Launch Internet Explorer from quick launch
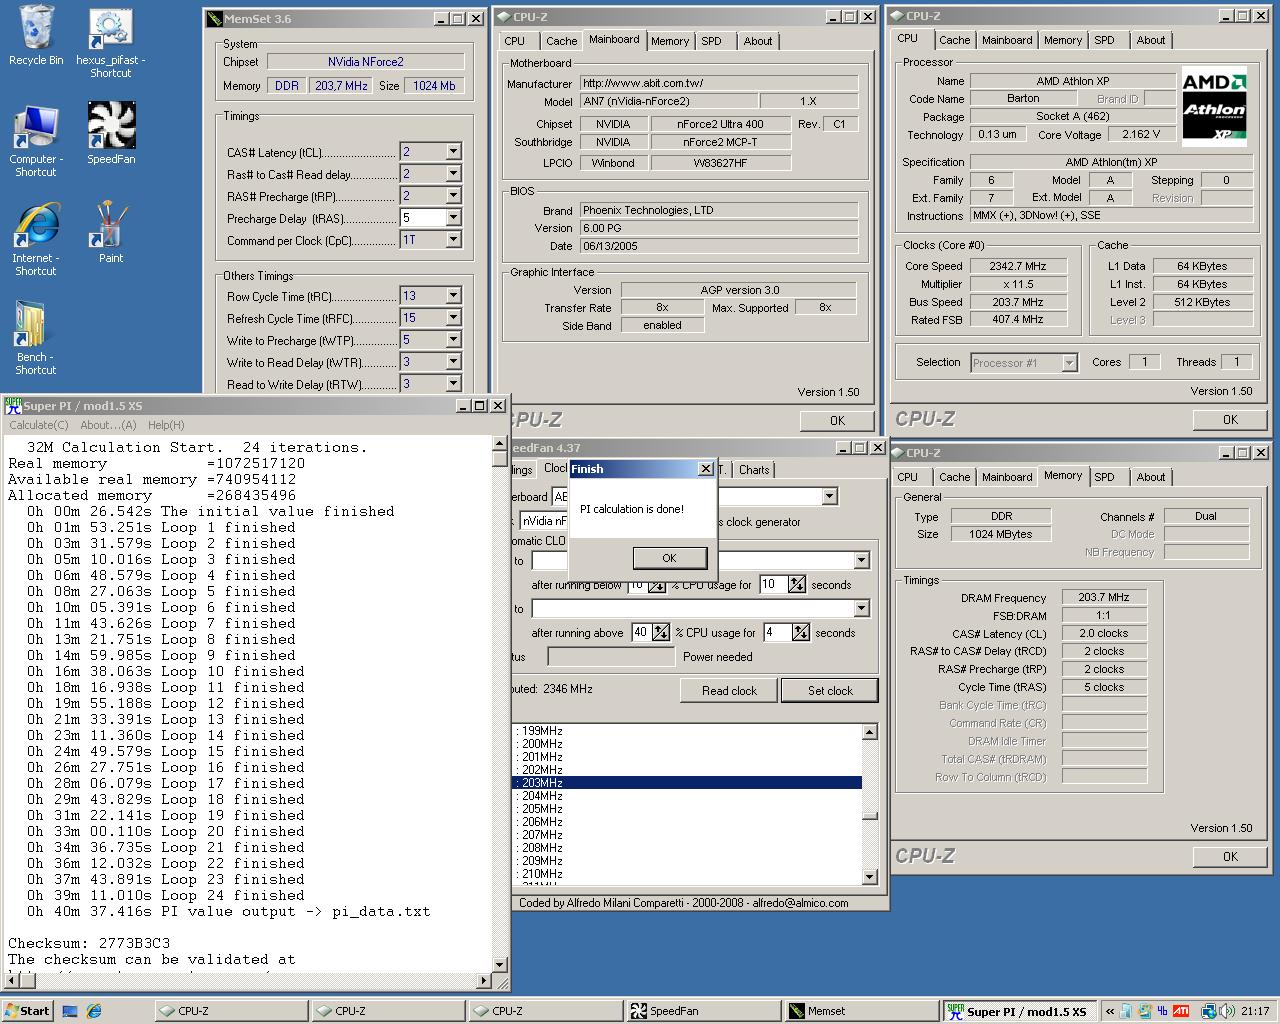Viewport: 1280px width, 1024px height. point(93,1011)
